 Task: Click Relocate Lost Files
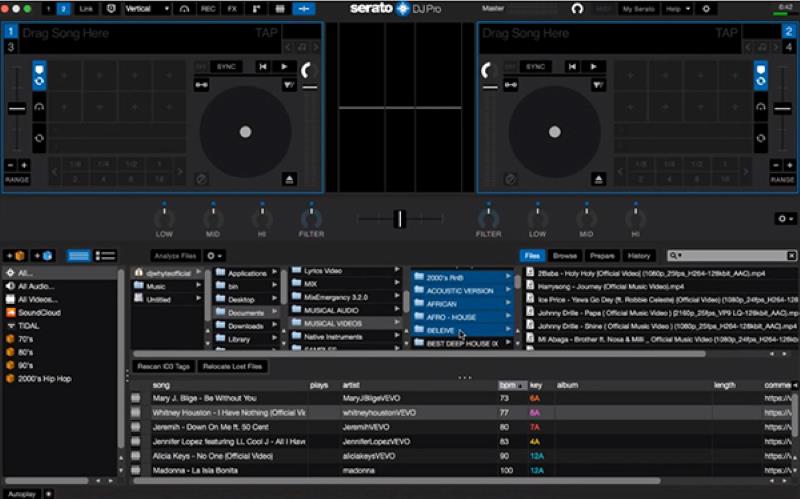[232, 366]
